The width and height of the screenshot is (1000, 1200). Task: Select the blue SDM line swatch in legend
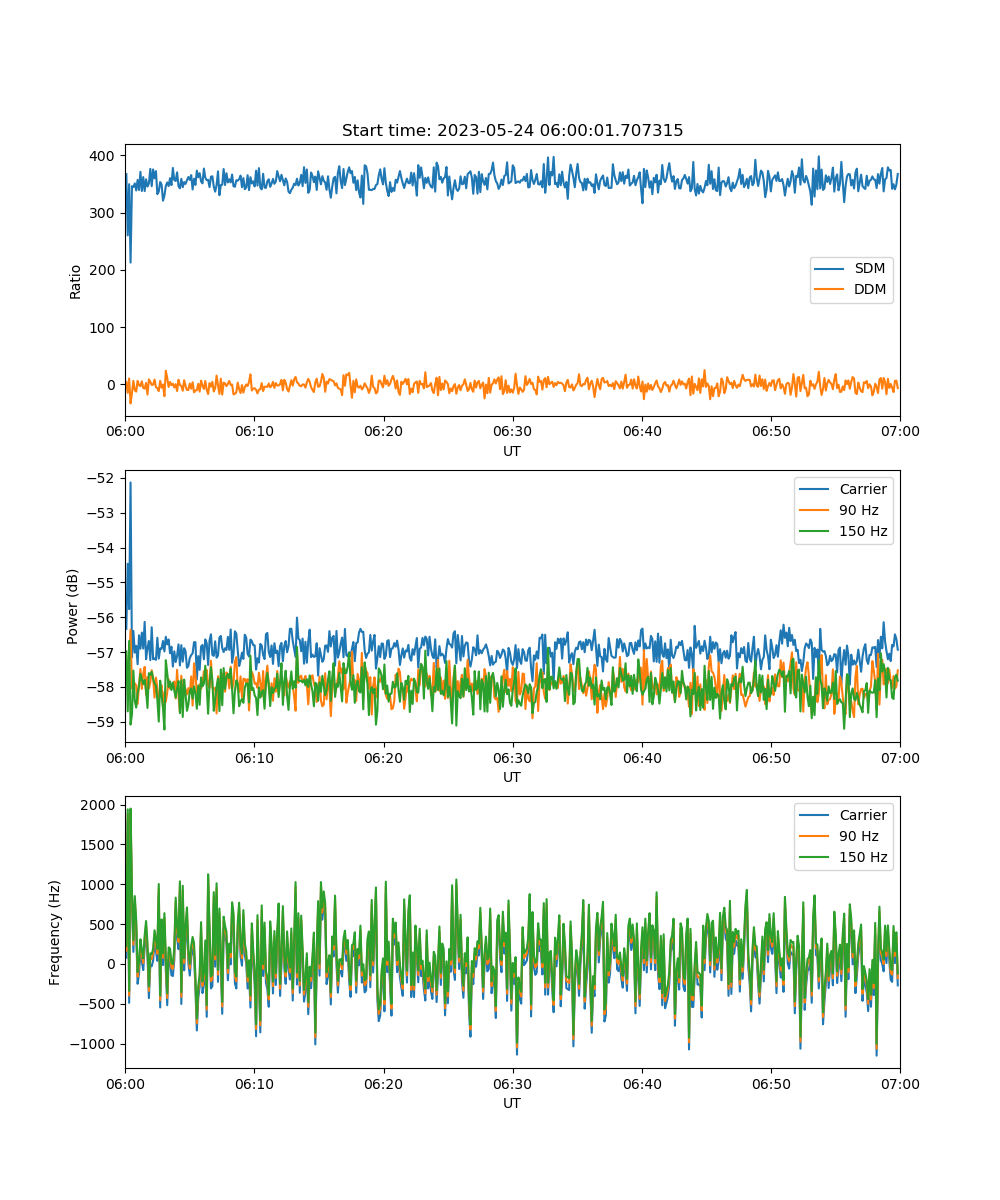[x=831, y=269]
